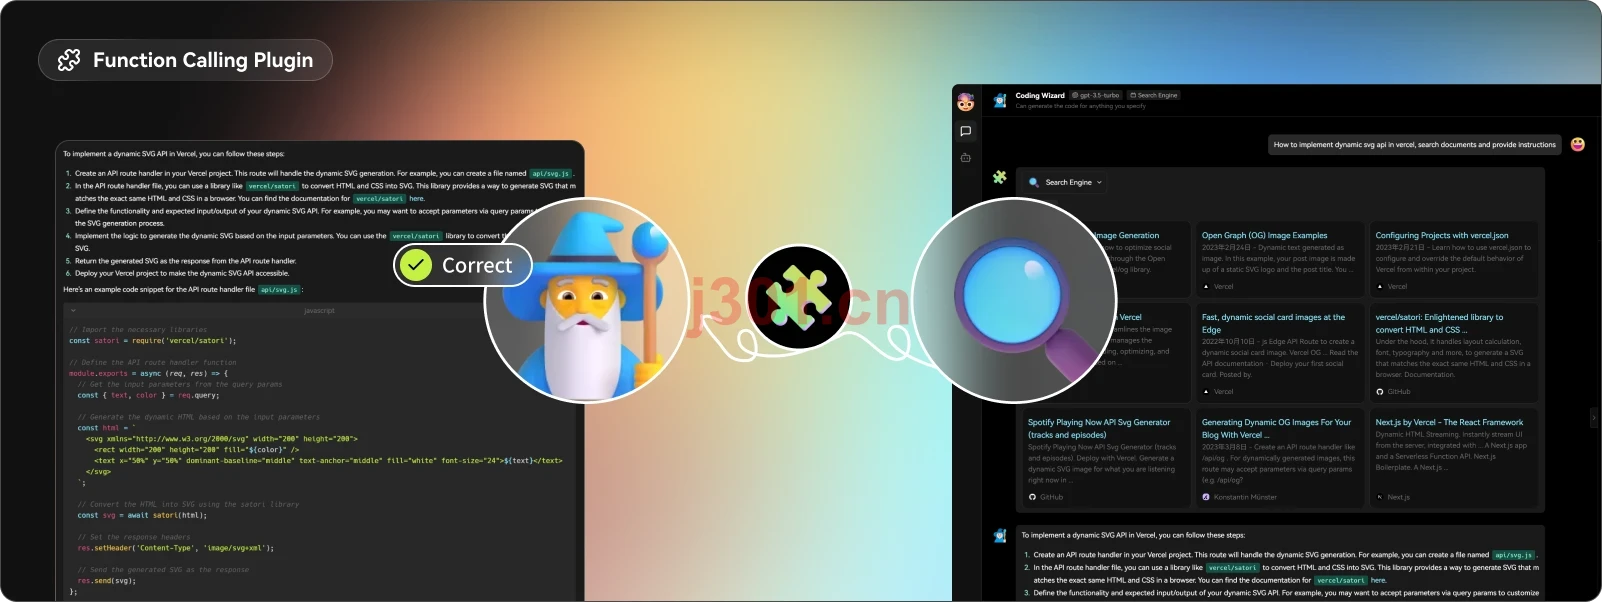Open the Configuring Projects with vercel.json result
The width and height of the screenshot is (1602, 602).
pyautogui.click(x=1441, y=236)
